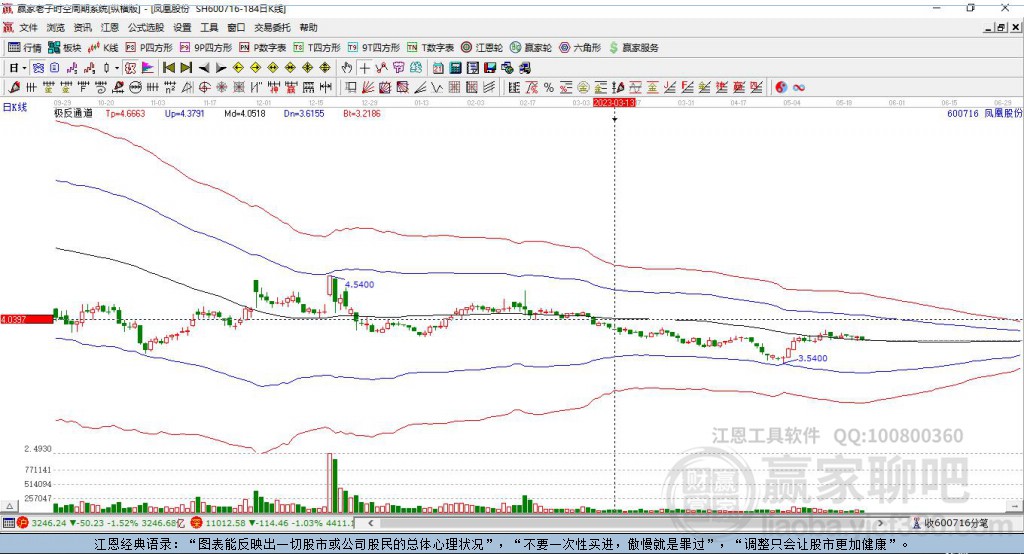
Task: Open the P四方形 tool
Action: point(149,48)
